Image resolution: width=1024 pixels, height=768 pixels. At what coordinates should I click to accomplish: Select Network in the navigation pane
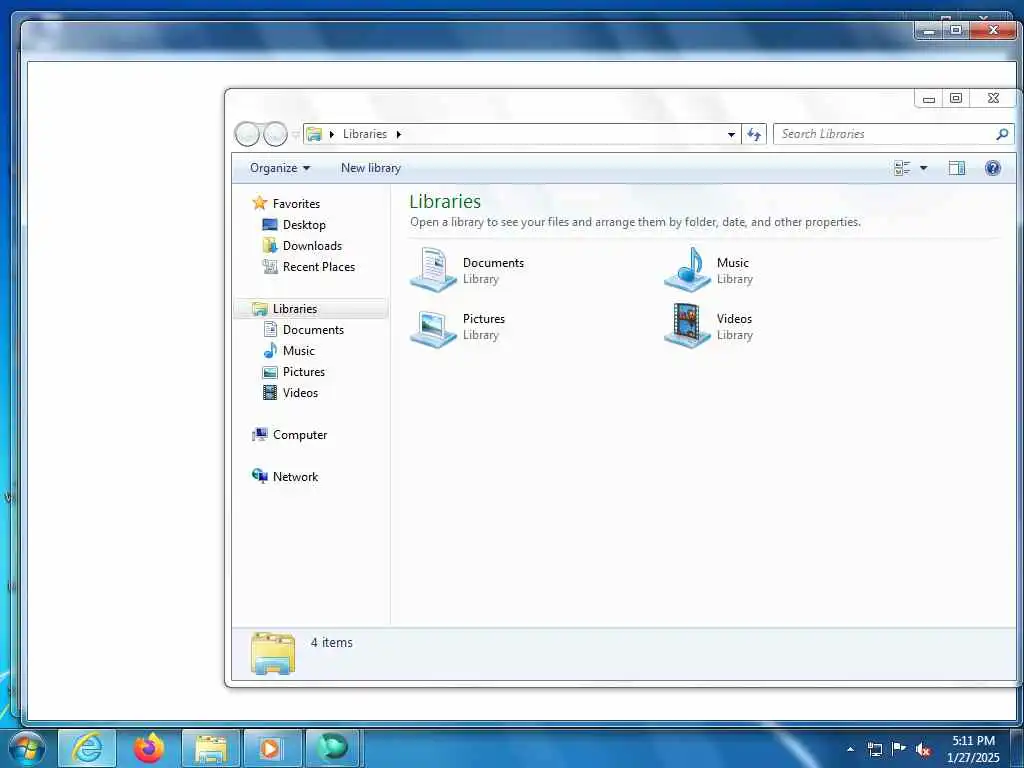[x=295, y=477]
